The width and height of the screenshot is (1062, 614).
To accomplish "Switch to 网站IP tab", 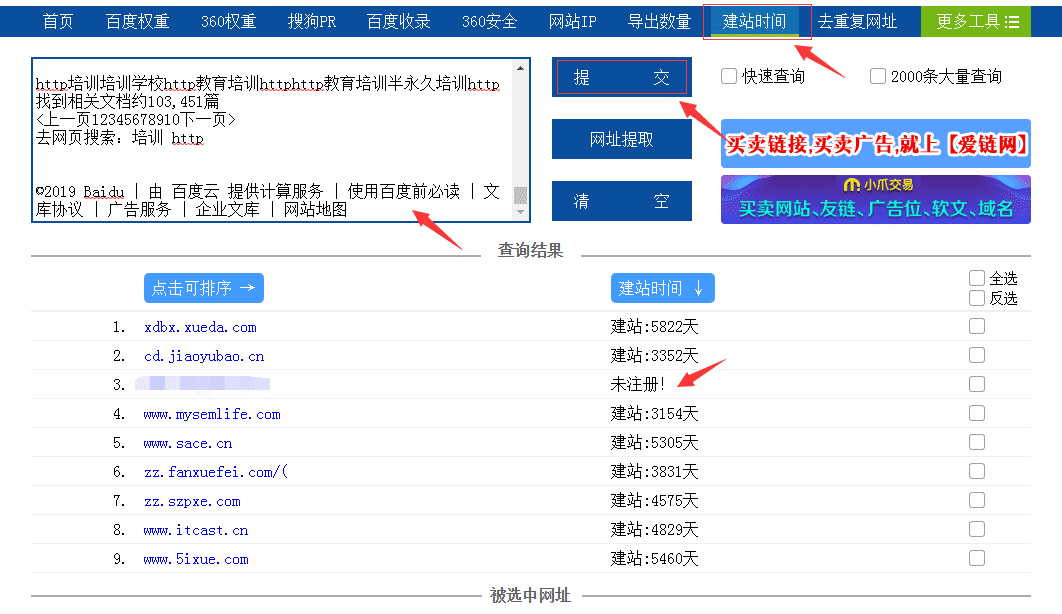I will pyautogui.click(x=572, y=22).
